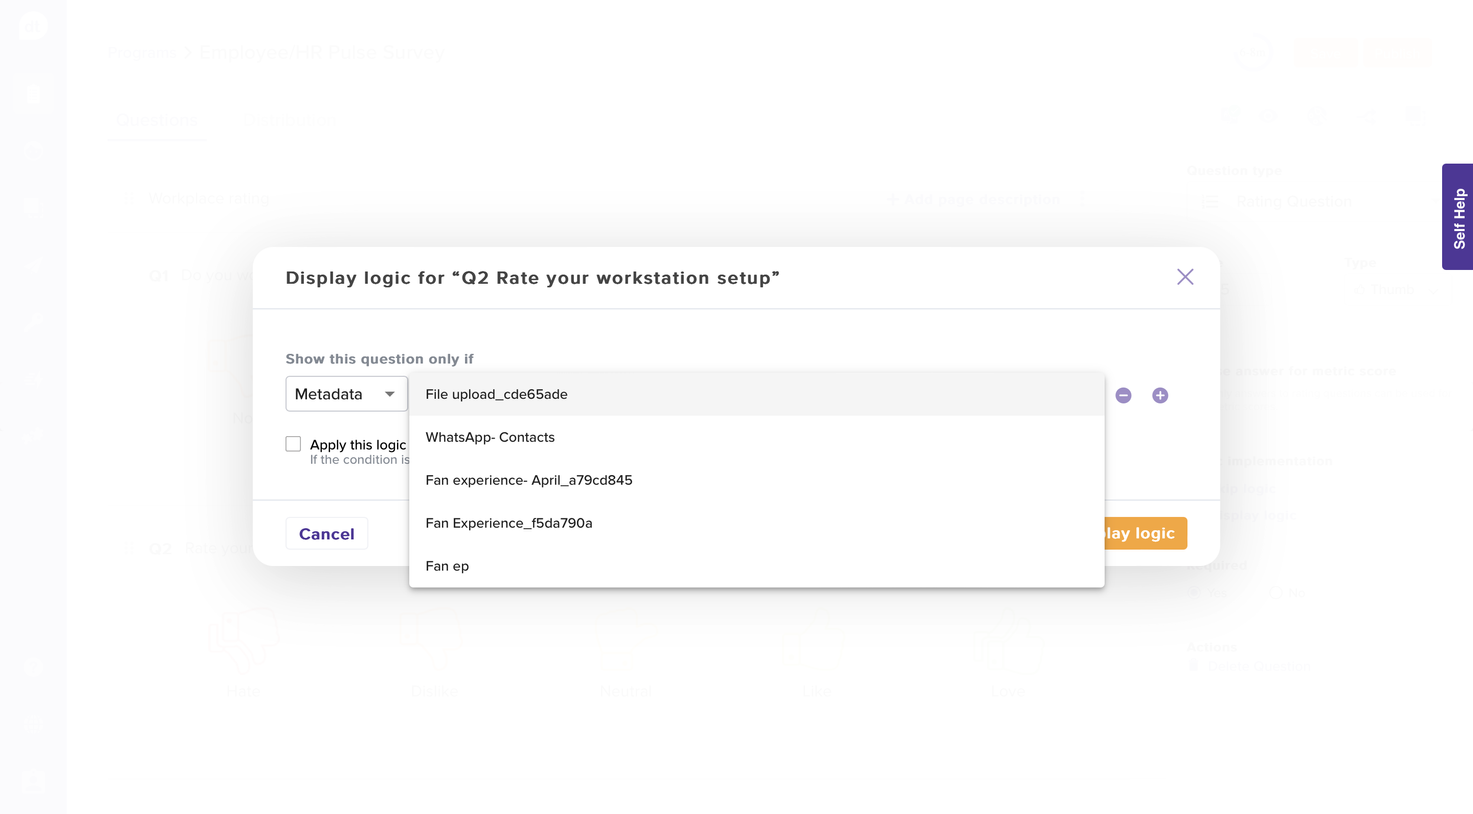Screen dimensions: 1473x814
Task: Expand the Rating Question type dropdown
Action: pyautogui.click(x=1293, y=202)
